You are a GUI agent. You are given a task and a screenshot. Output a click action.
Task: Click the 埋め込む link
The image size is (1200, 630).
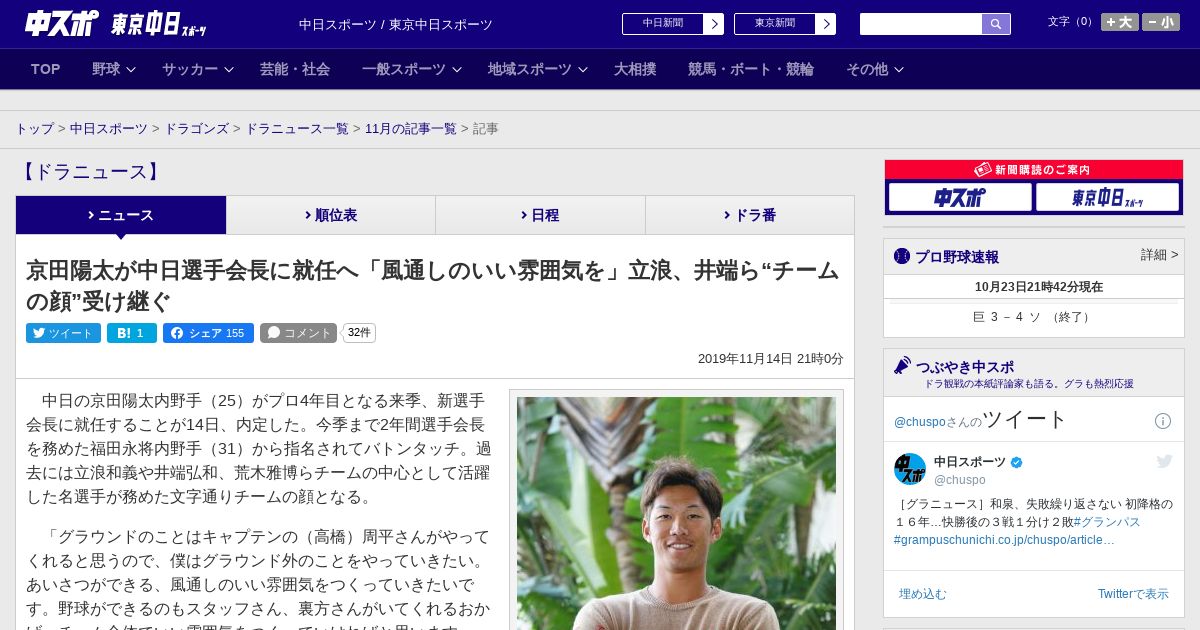coord(922,594)
